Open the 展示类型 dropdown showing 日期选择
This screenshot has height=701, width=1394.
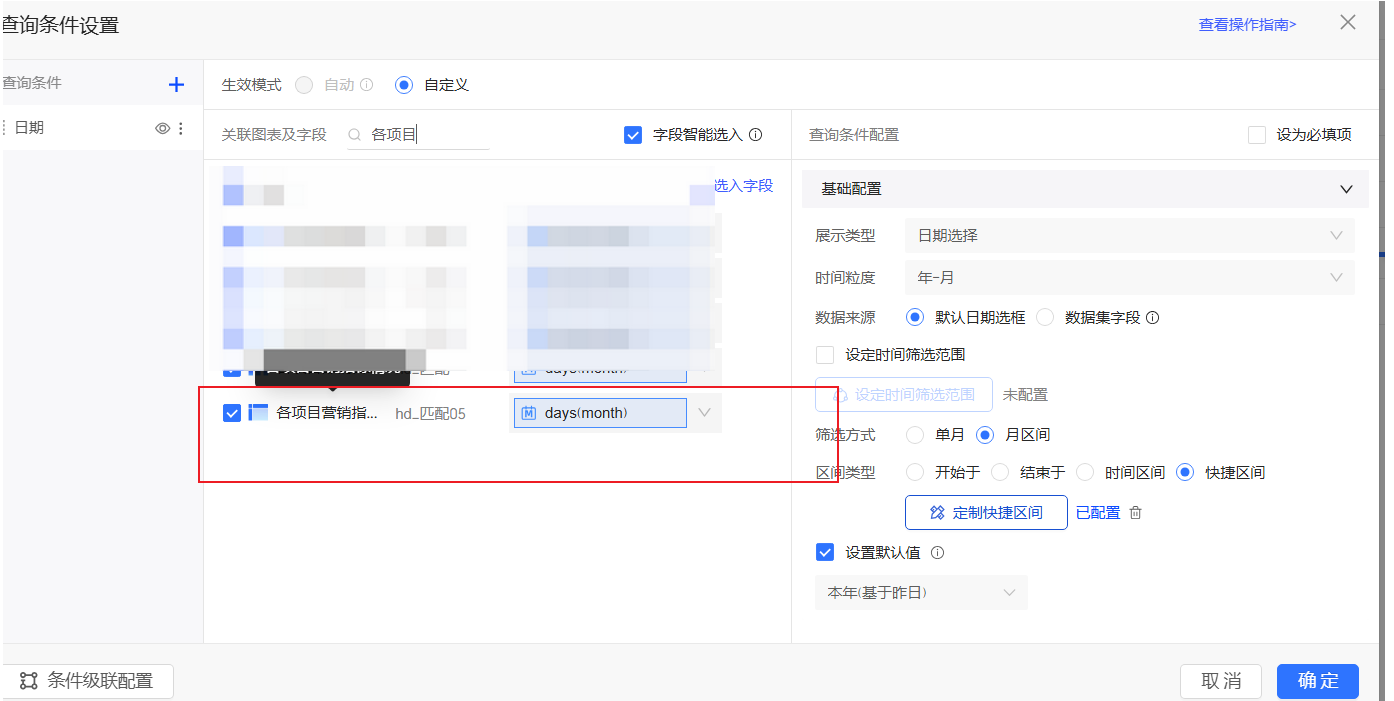[1129, 236]
